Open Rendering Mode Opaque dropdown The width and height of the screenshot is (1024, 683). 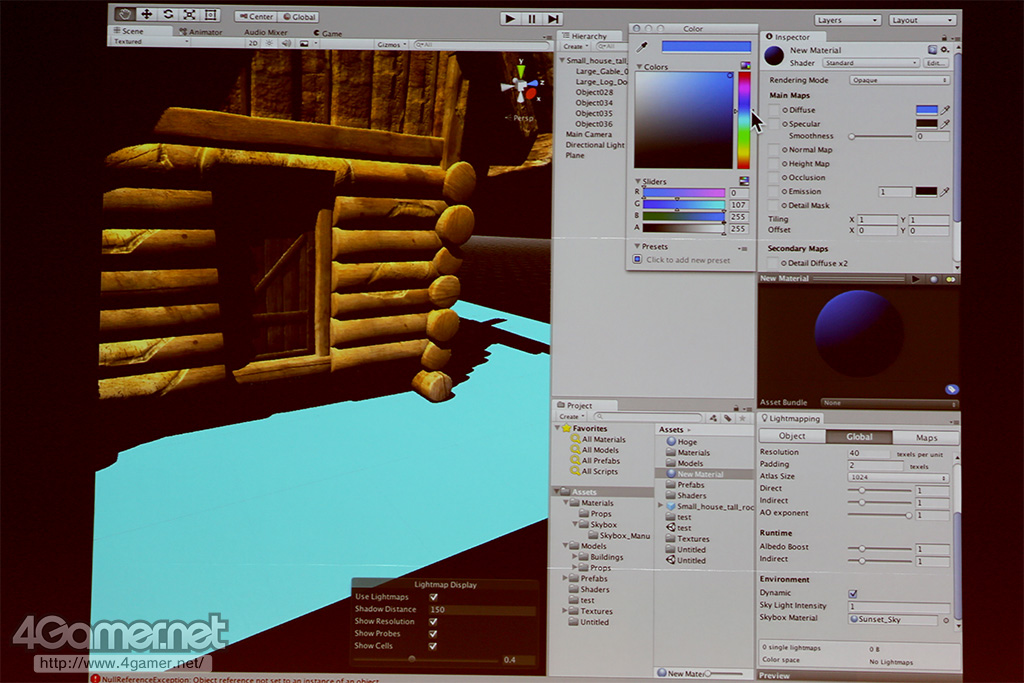click(899, 80)
